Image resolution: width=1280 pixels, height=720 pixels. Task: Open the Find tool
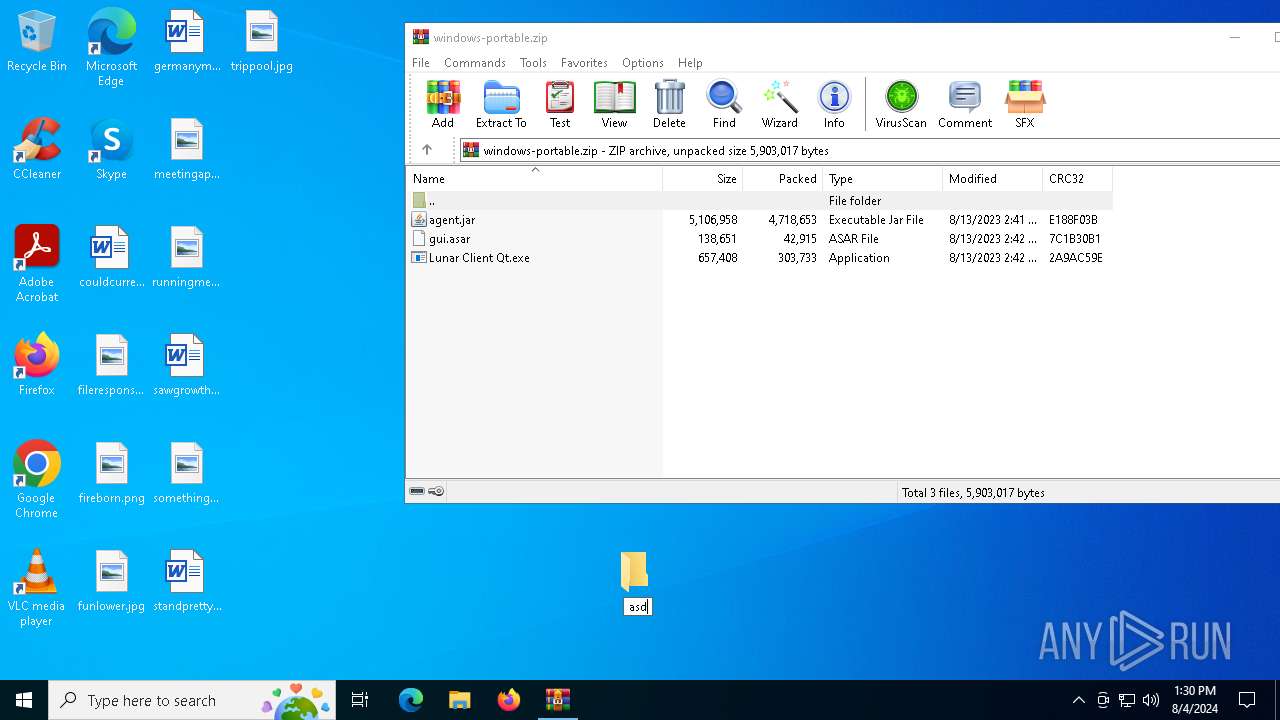[724, 104]
